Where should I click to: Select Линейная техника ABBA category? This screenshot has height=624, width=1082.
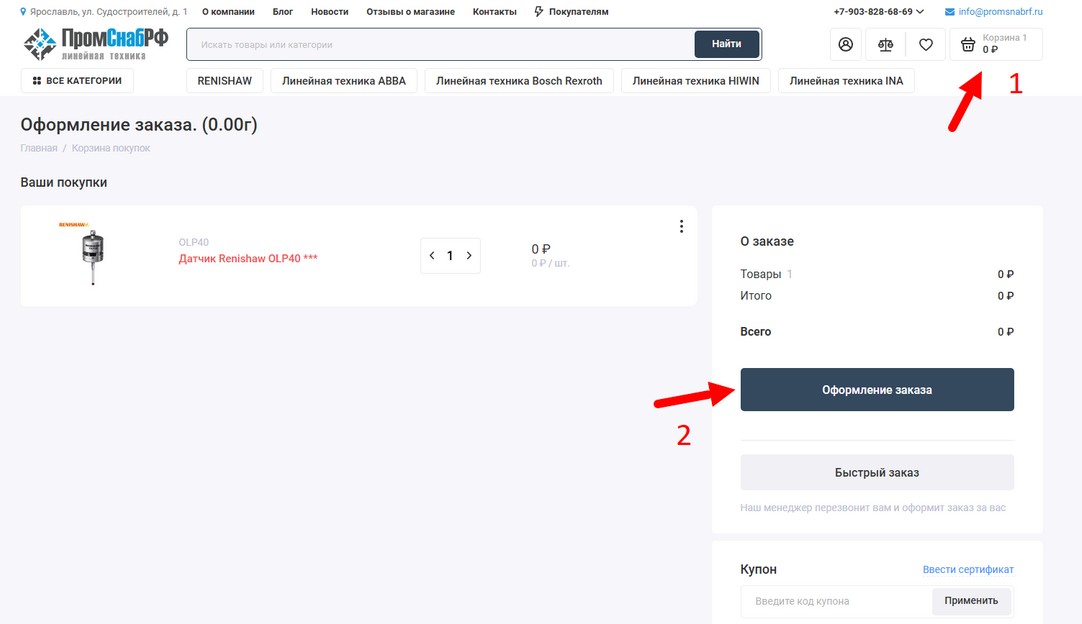pos(344,81)
